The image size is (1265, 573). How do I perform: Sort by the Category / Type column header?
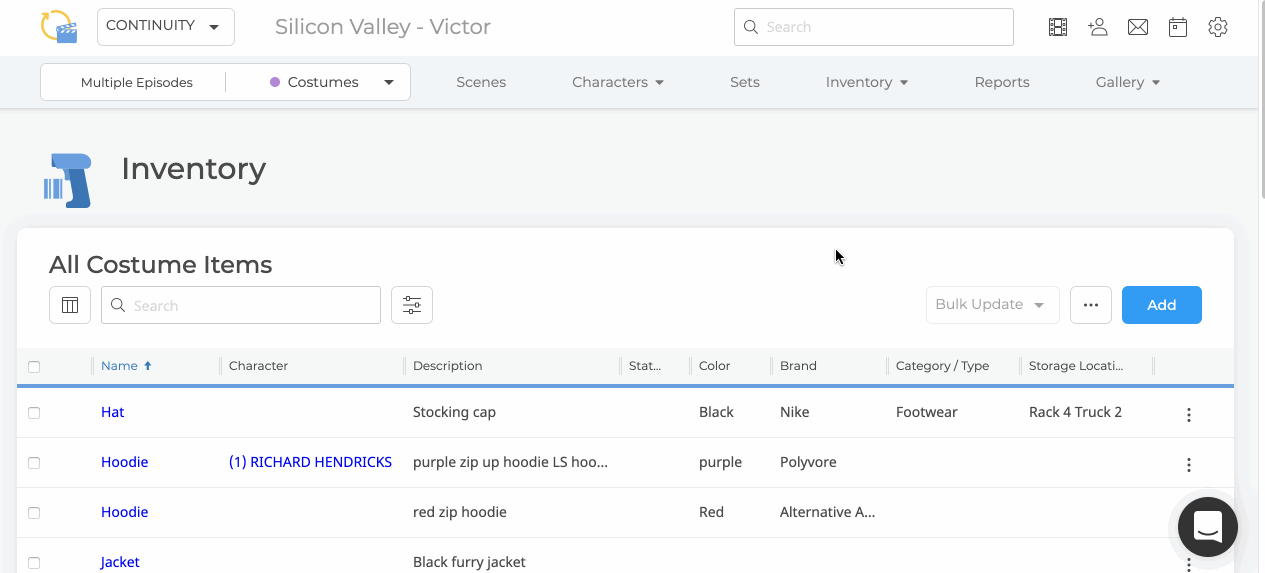coord(942,366)
